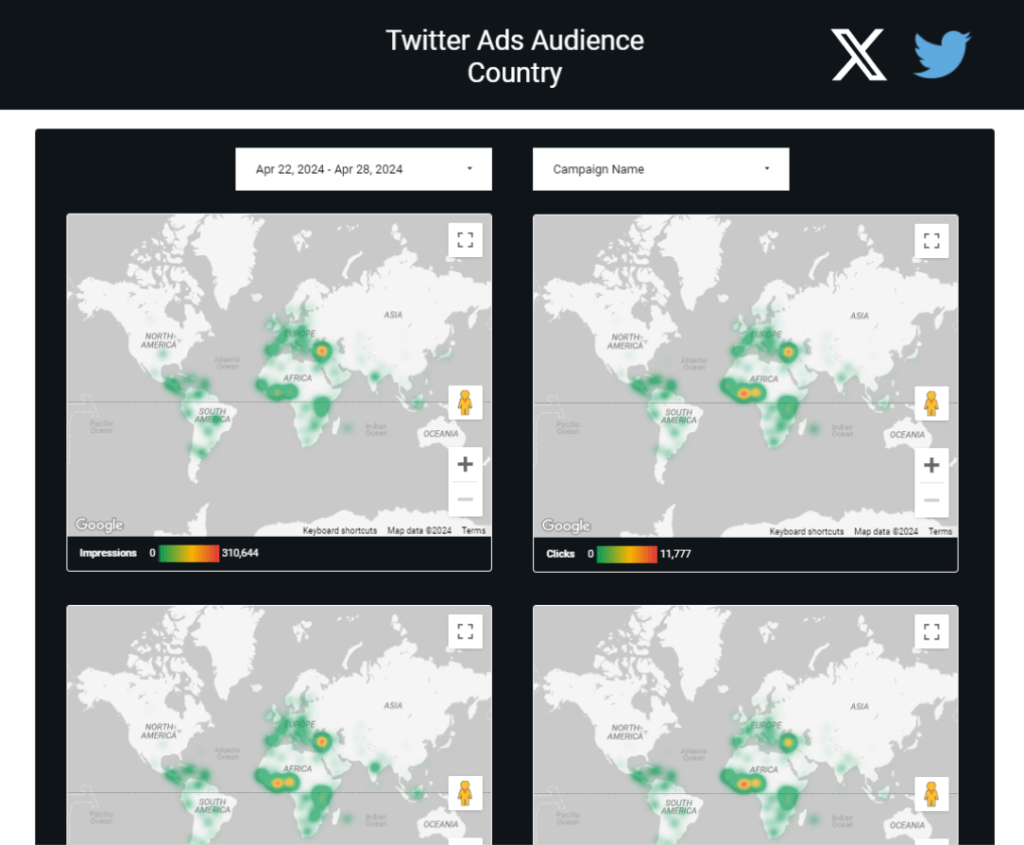Open the date range dropdown
This screenshot has height=845, width=1024.
[x=363, y=169]
